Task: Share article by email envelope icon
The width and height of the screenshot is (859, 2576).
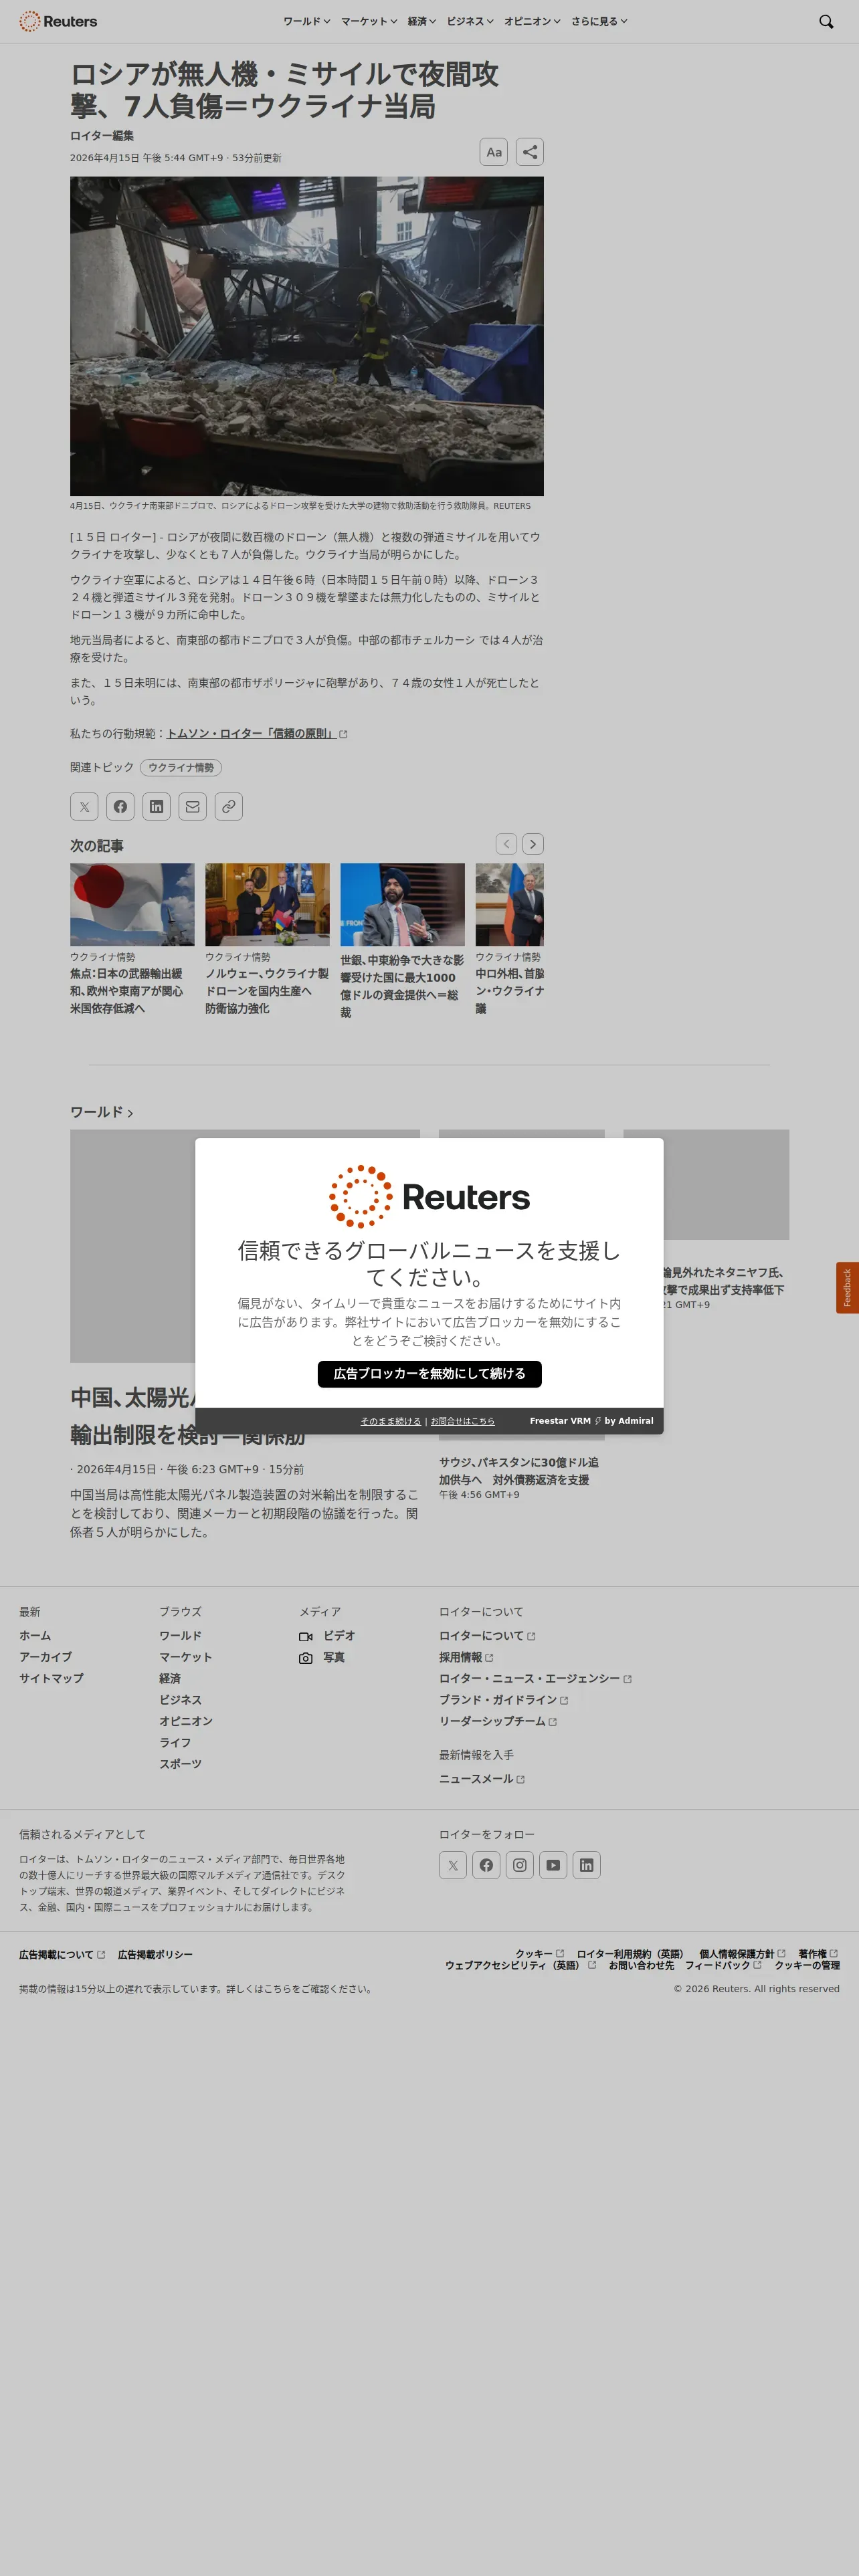Action: [193, 806]
